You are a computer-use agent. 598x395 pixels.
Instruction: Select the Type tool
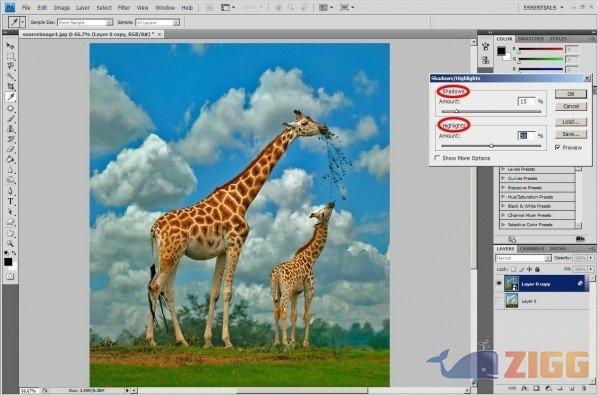pos(10,201)
